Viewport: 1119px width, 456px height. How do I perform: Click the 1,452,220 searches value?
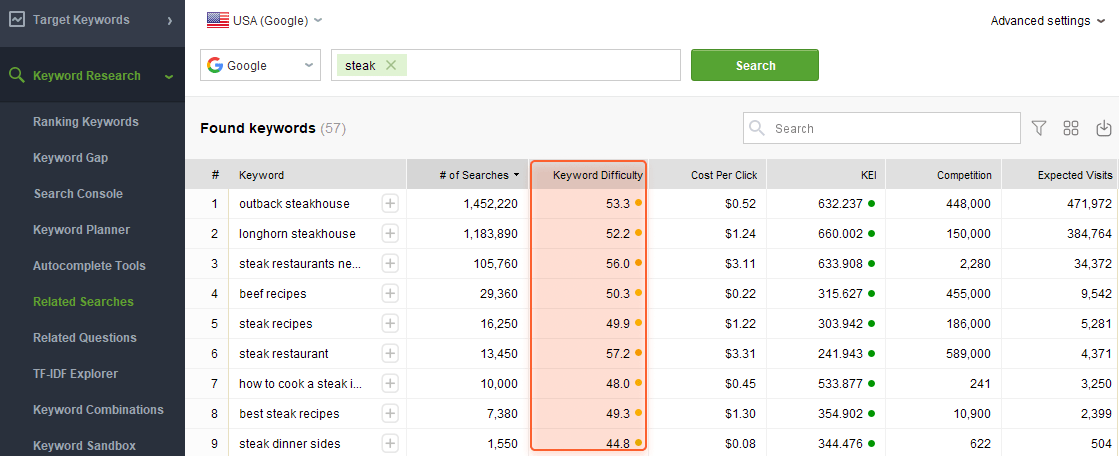click(490, 204)
